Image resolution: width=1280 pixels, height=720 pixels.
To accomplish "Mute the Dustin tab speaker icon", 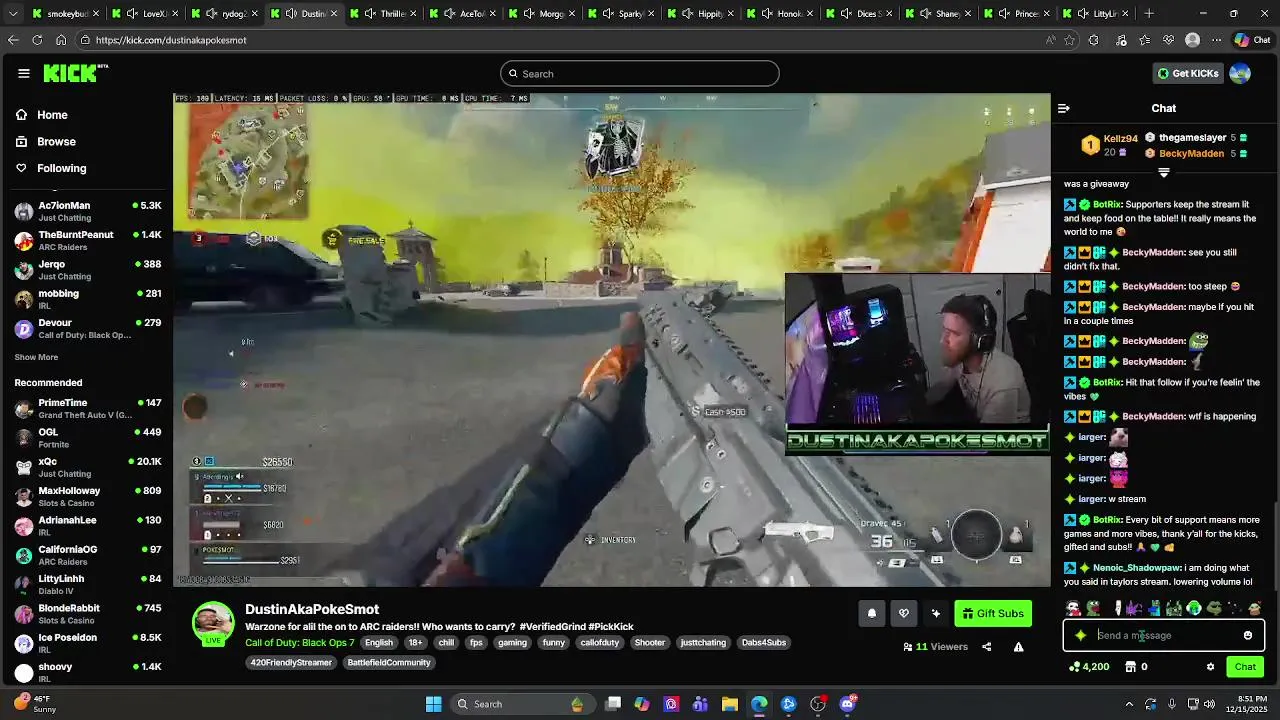I will [290, 14].
